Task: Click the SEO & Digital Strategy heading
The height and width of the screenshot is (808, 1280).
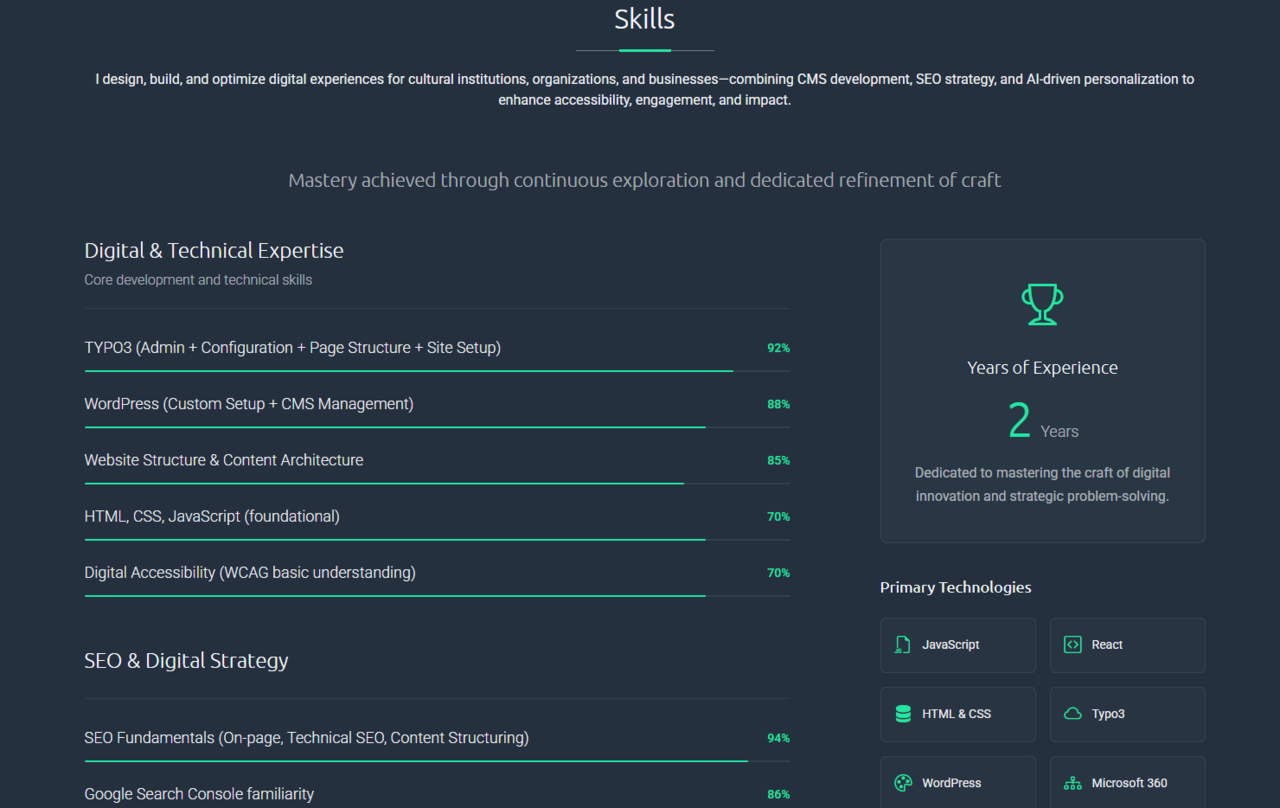Action: coord(186,661)
